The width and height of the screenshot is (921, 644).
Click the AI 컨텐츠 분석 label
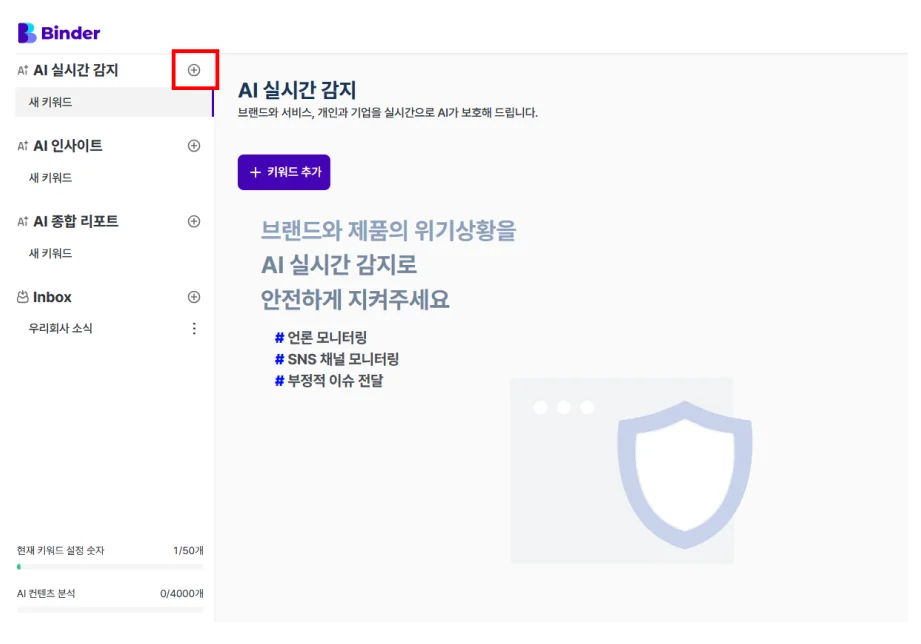pos(46,593)
